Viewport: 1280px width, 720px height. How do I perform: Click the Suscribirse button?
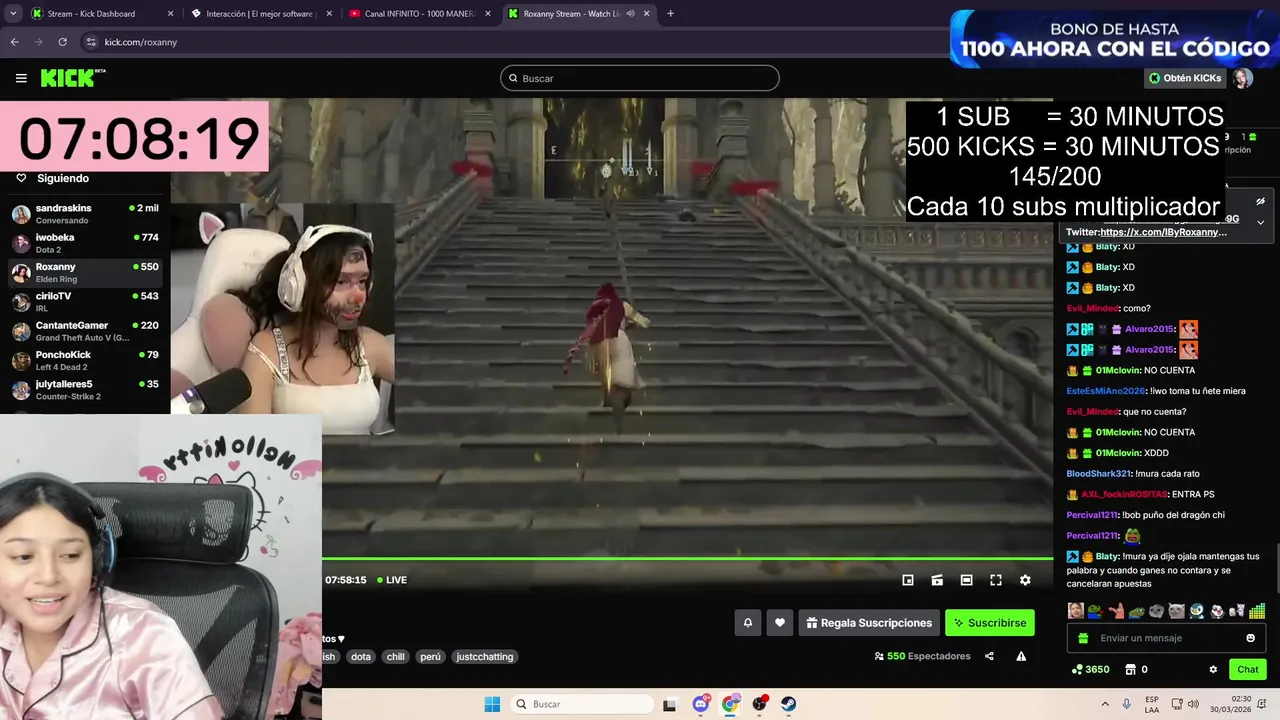[x=989, y=623]
